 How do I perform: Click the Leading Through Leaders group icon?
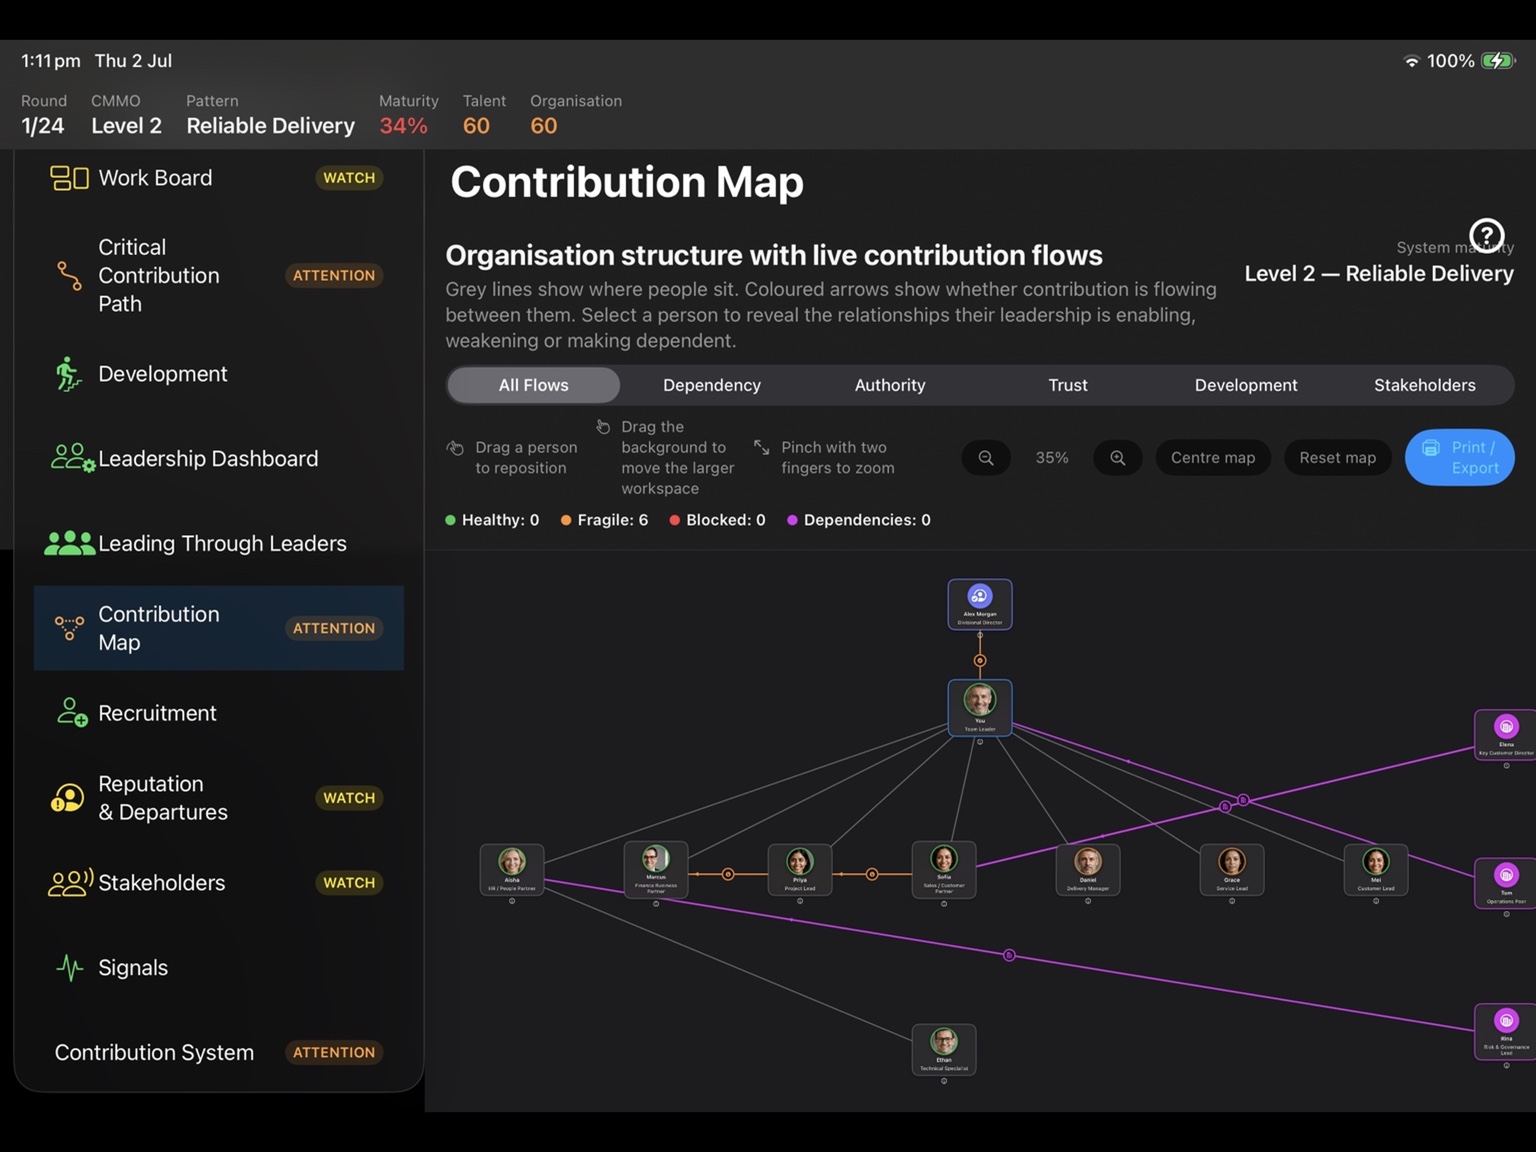(x=70, y=543)
